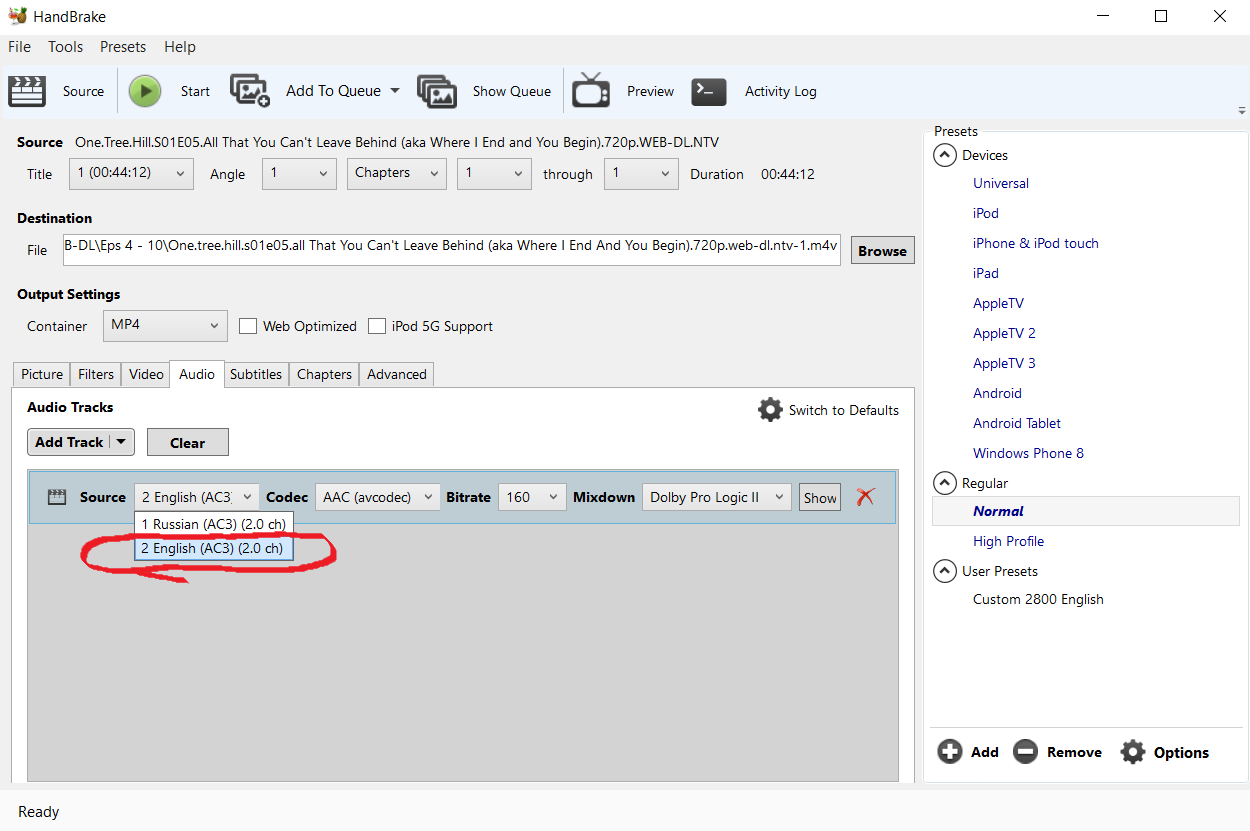Screen dimensions: 1250x831
Task: Select the Android preset
Action: click(x=997, y=393)
